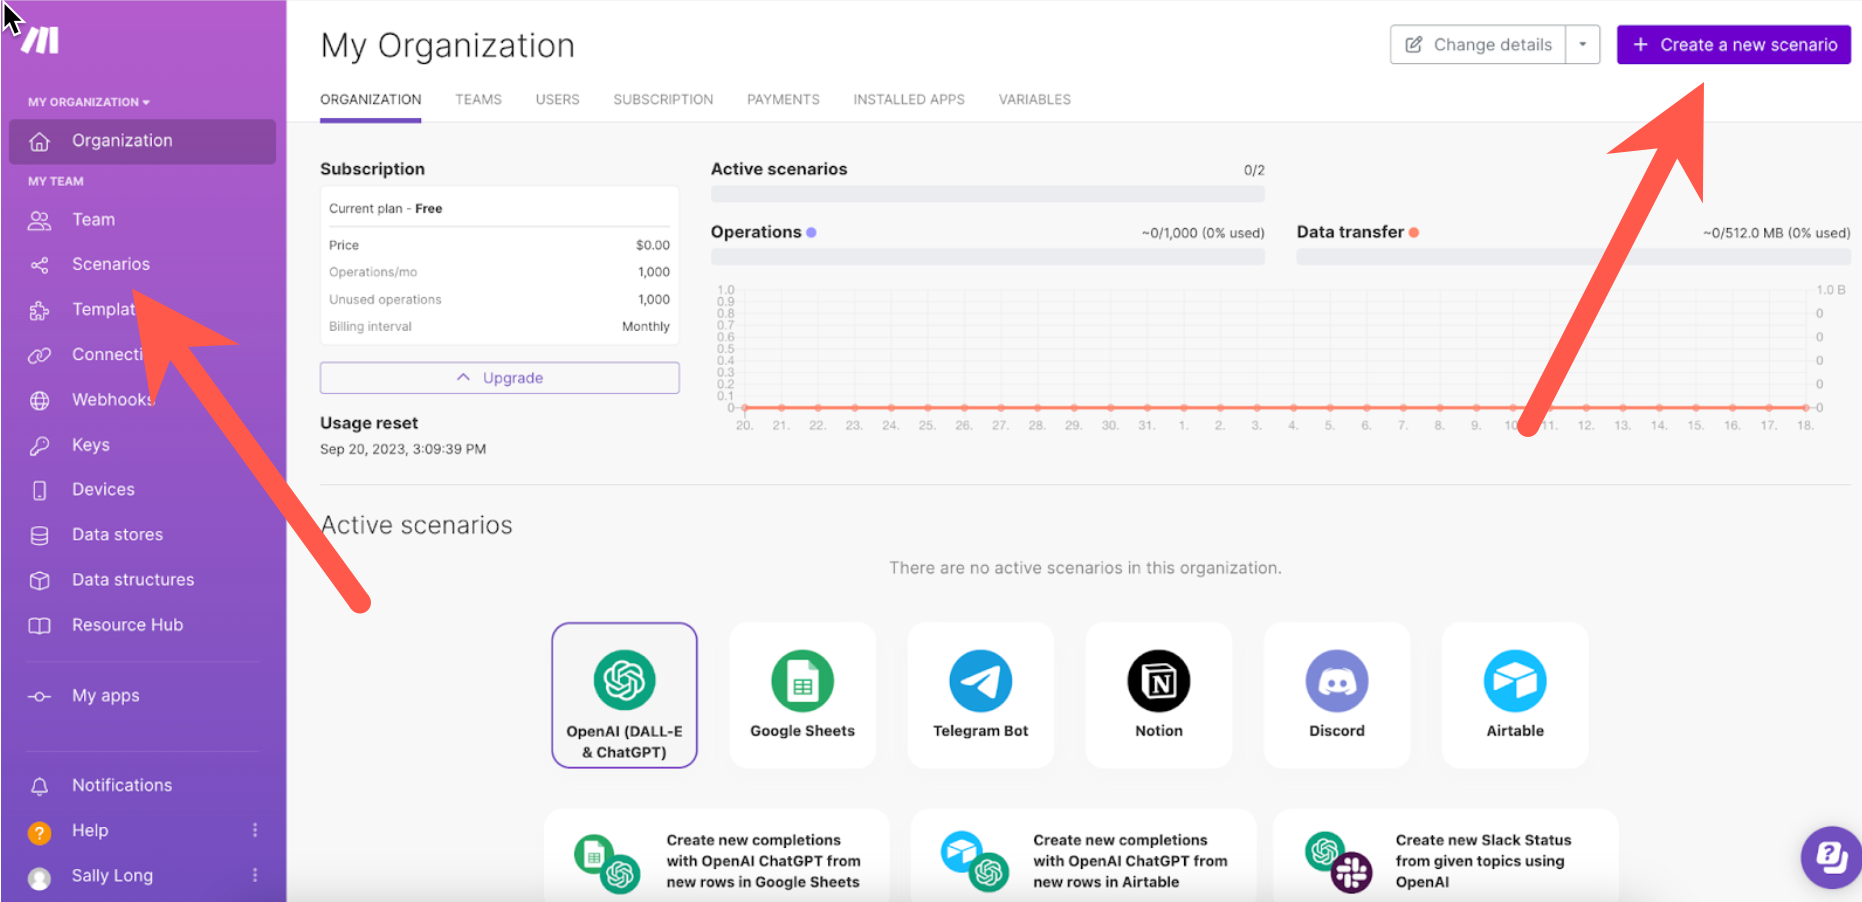Choose the Airtable app card

1514,695
